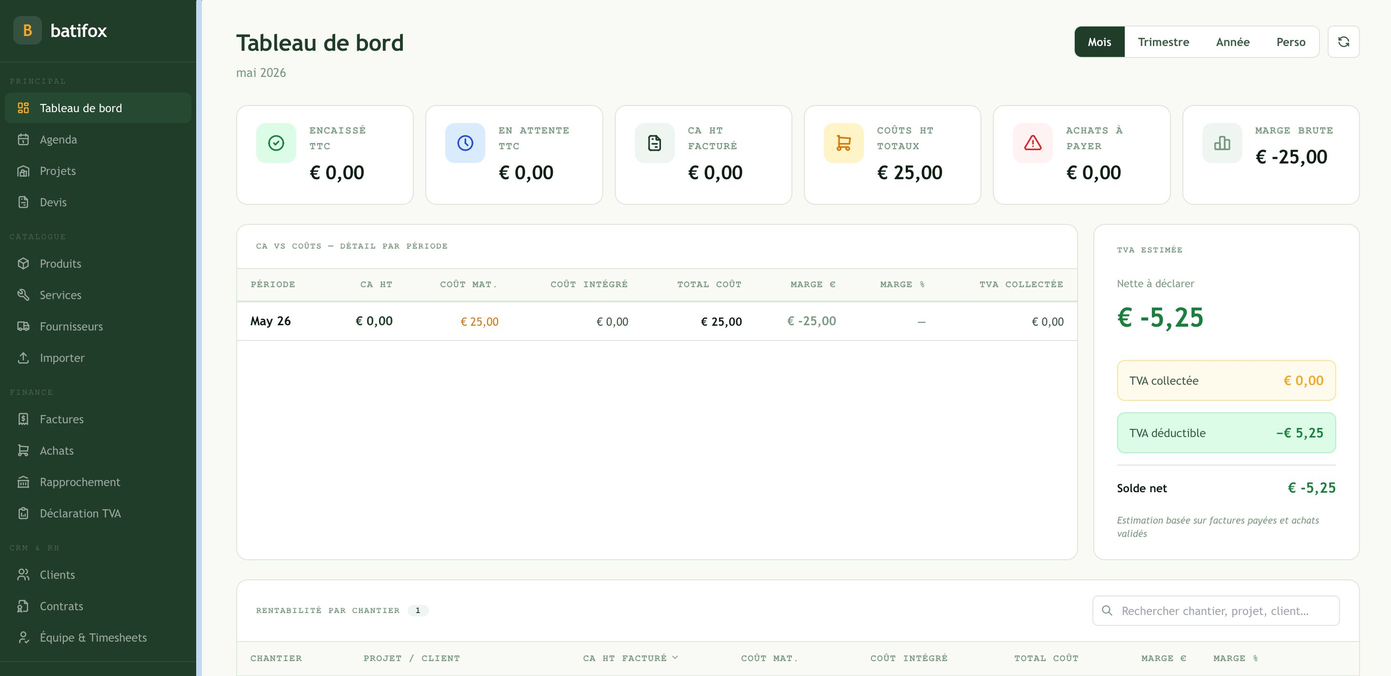Click the Période column header
This screenshot has height=676, width=1391.
[273, 284]
